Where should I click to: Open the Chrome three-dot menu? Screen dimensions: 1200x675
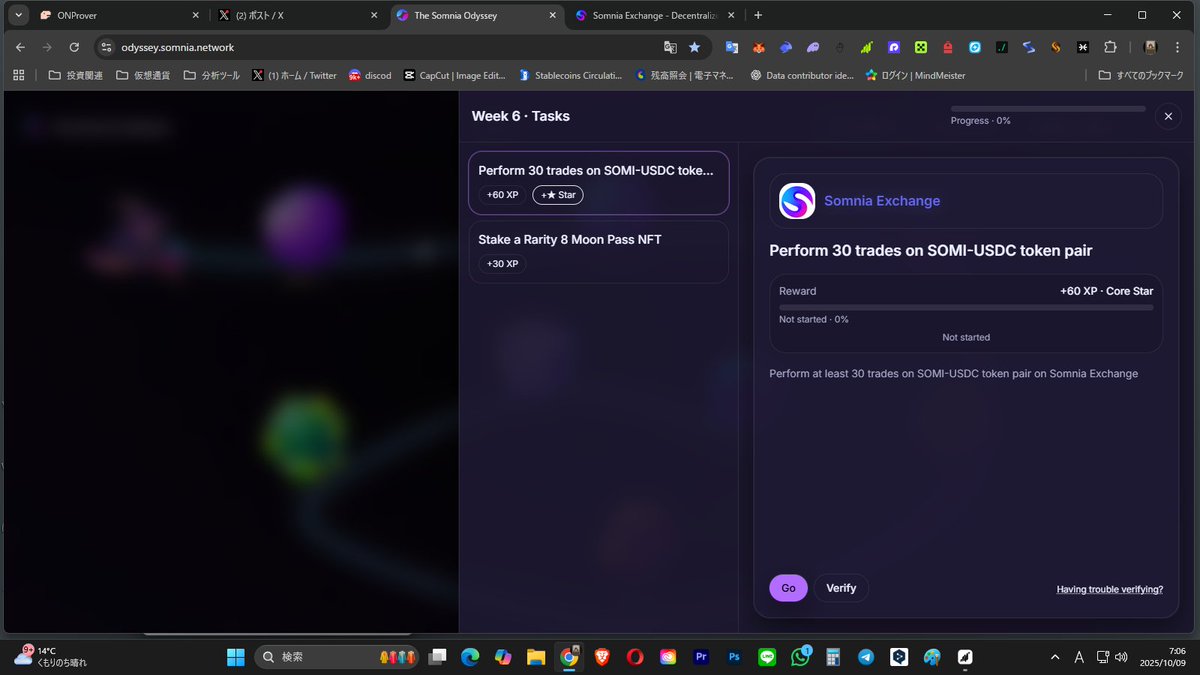point(1179,47)
